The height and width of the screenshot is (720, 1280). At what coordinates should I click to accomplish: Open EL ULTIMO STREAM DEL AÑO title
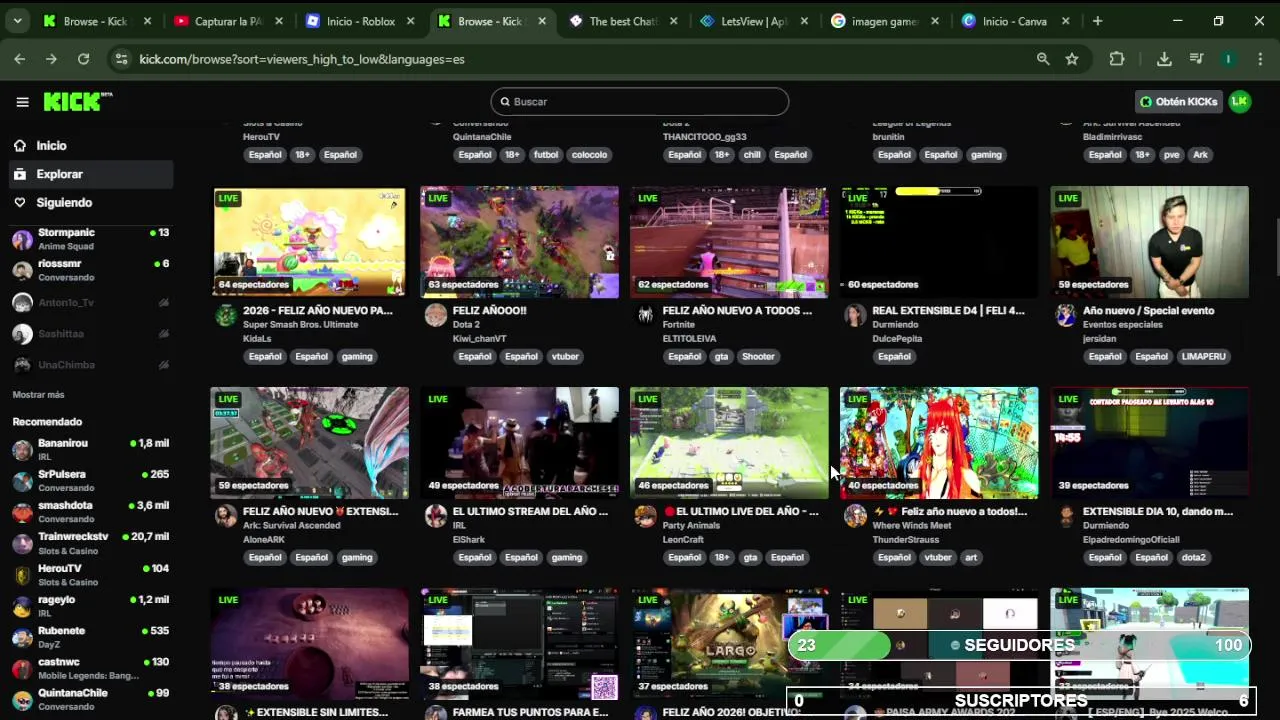530,511
